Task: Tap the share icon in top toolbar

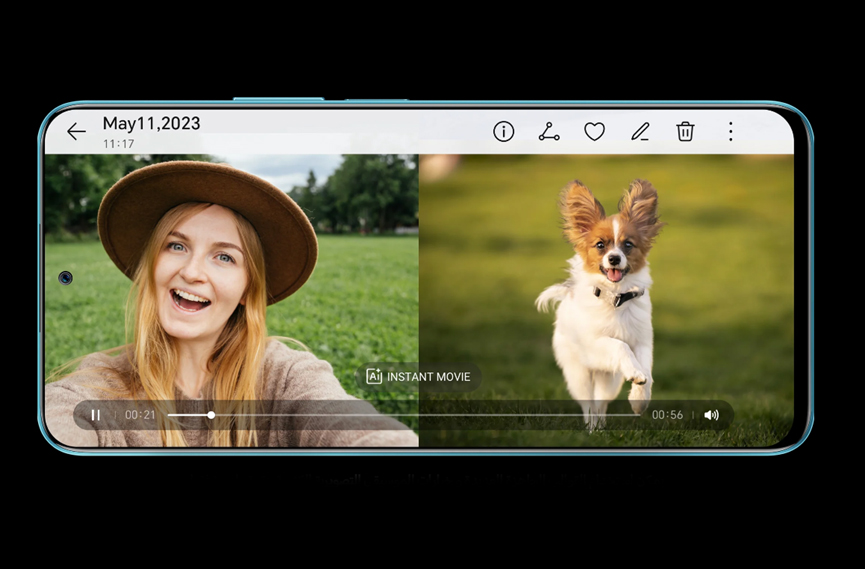Action: pos(549,132)
